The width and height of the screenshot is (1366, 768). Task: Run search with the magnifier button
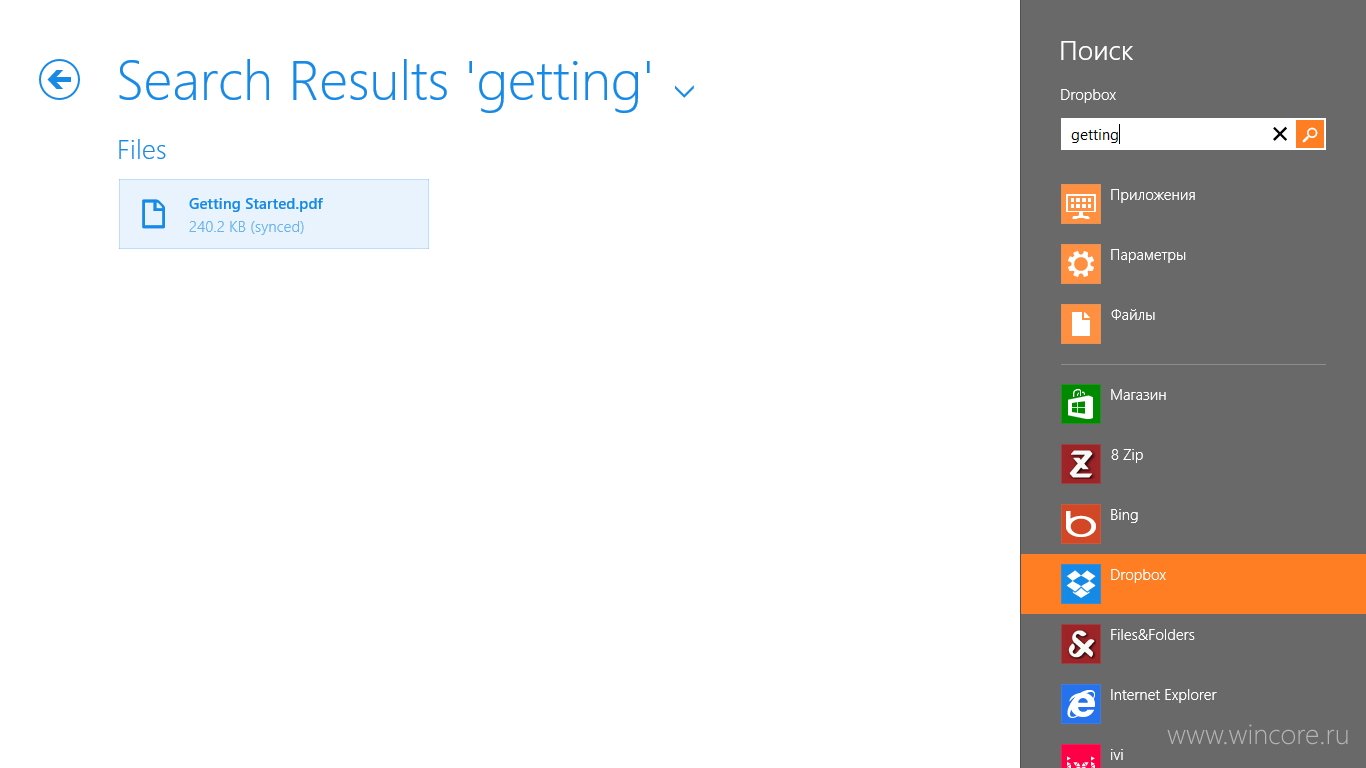coord(1310,134)
